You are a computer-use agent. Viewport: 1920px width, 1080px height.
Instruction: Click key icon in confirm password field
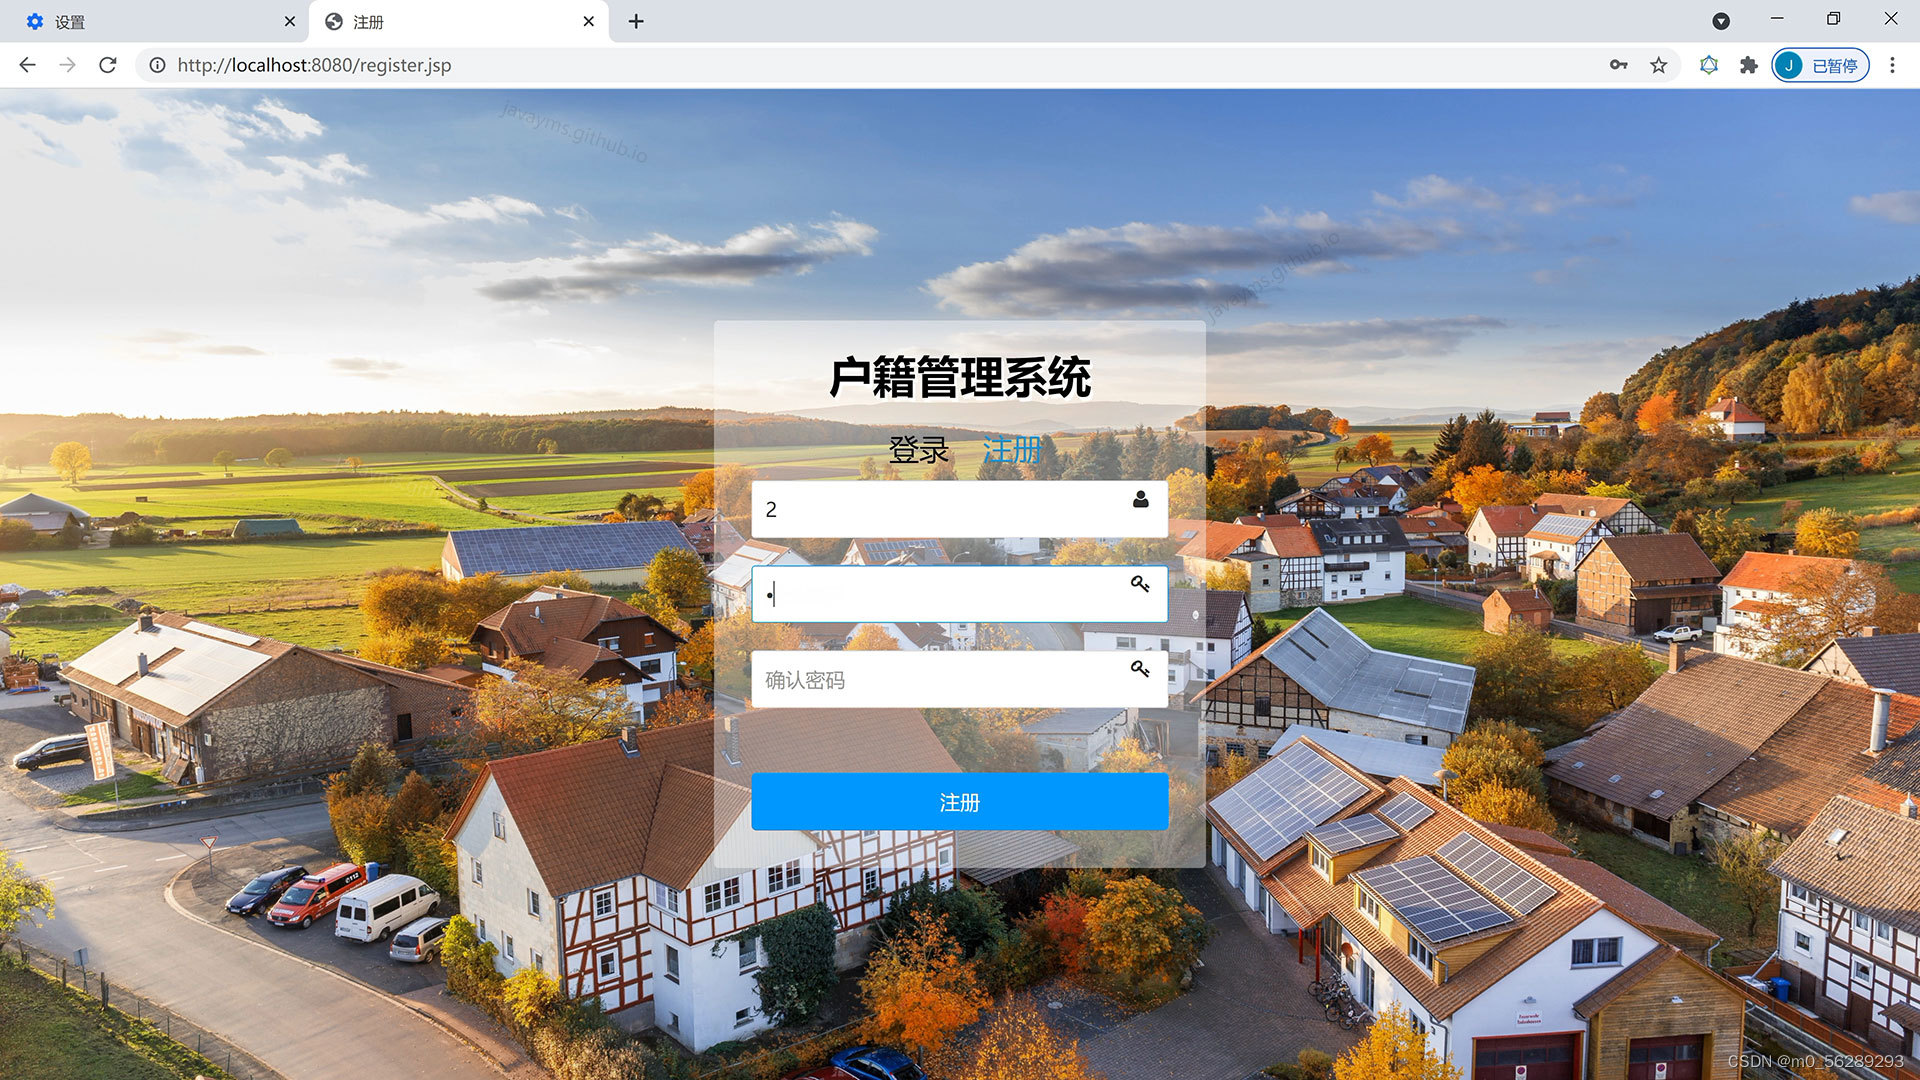pyautogui.click(x=1140, y=668)
